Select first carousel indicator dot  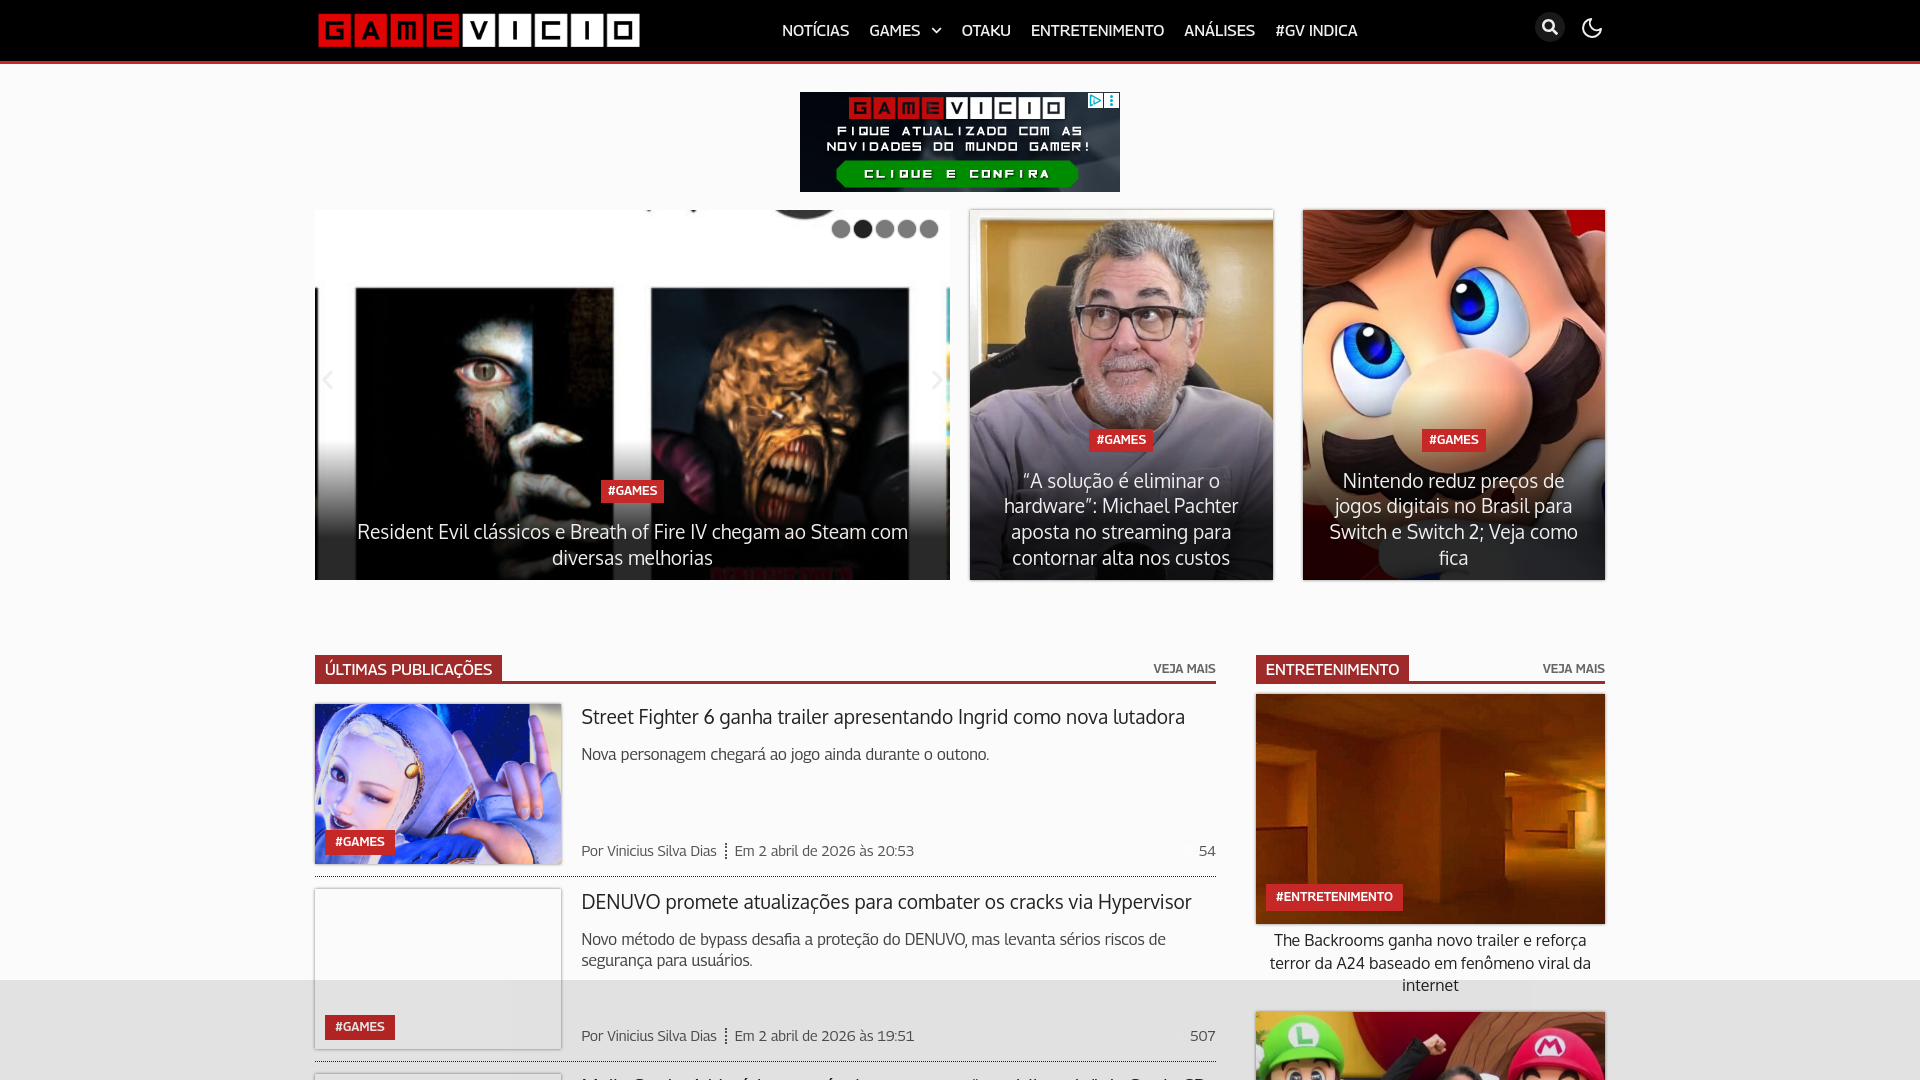pyautogui.click(x=841, y=229)
